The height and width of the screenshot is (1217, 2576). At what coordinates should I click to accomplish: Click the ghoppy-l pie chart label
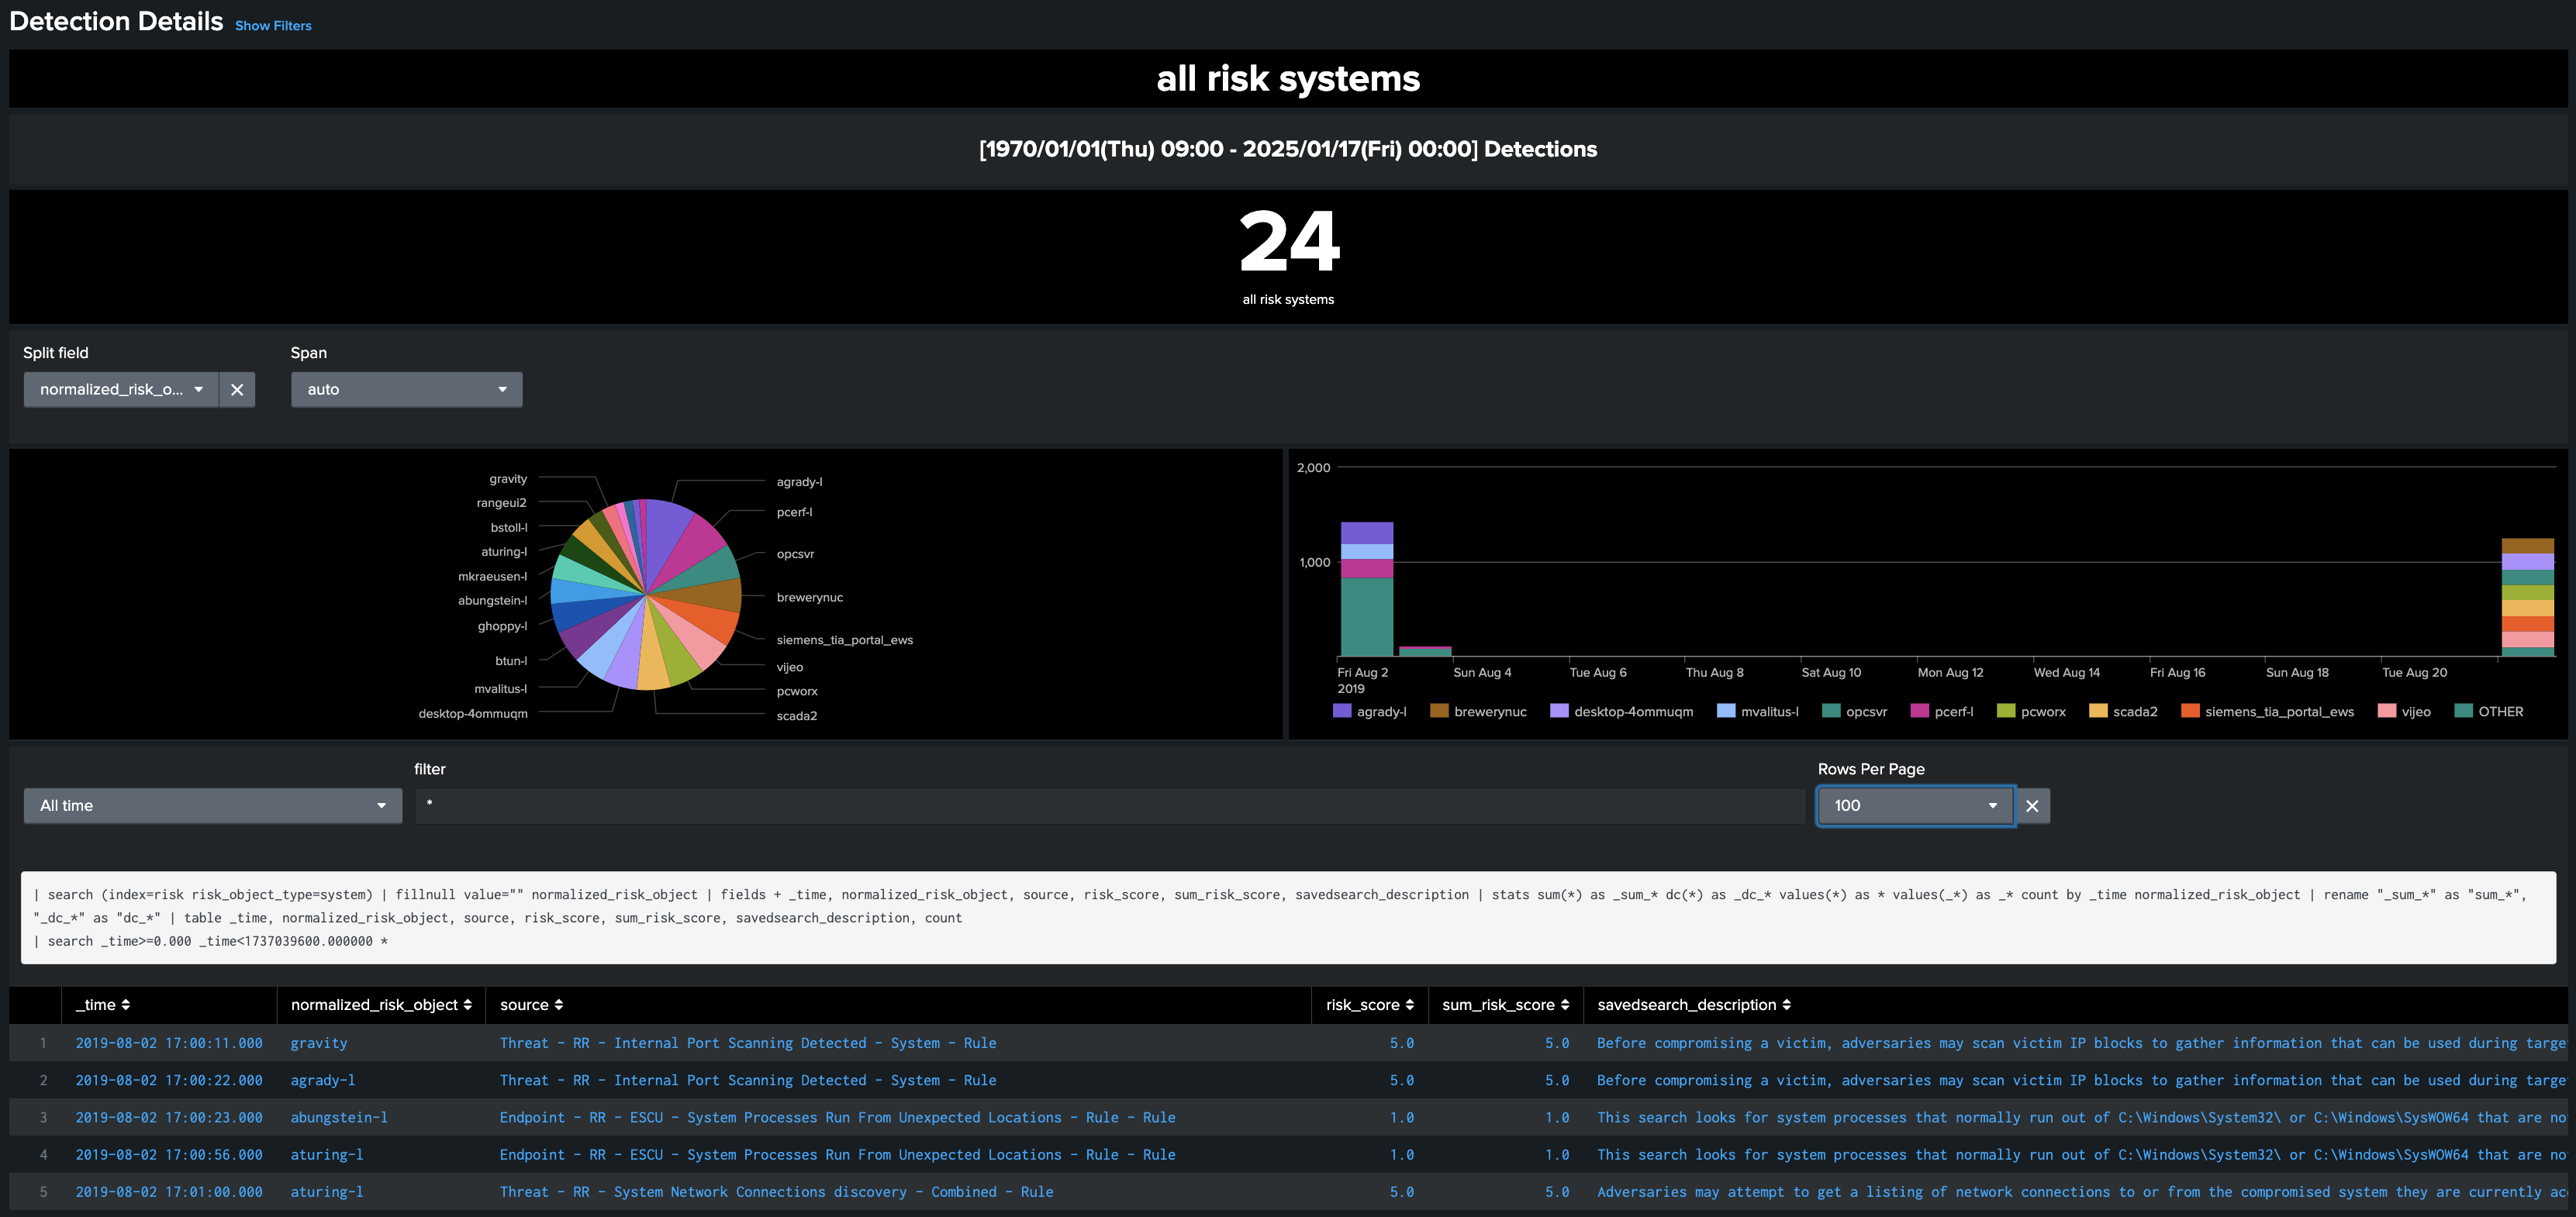point(502,627)
